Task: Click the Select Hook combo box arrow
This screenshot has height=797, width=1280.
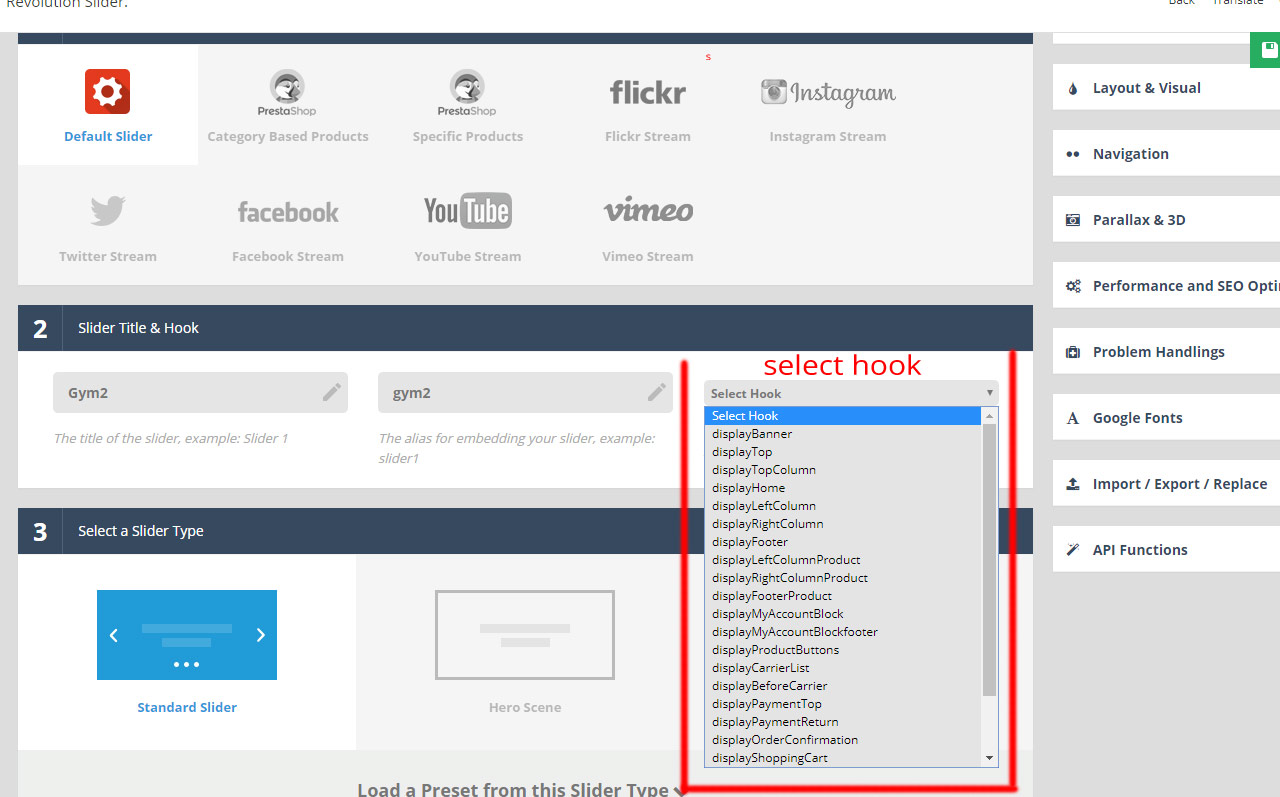Action: click(989, 393)
